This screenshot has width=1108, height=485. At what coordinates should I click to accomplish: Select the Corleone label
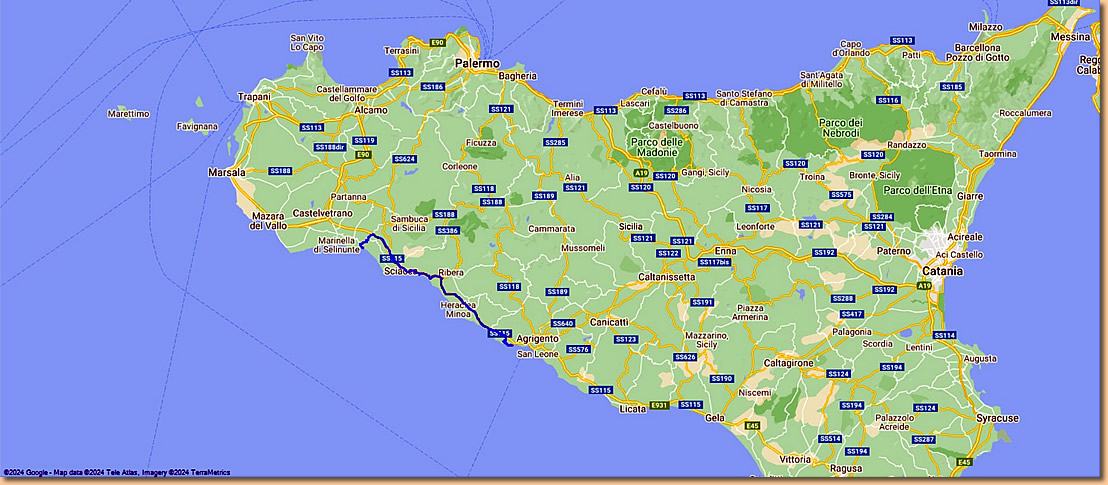(x=460, y=167)
